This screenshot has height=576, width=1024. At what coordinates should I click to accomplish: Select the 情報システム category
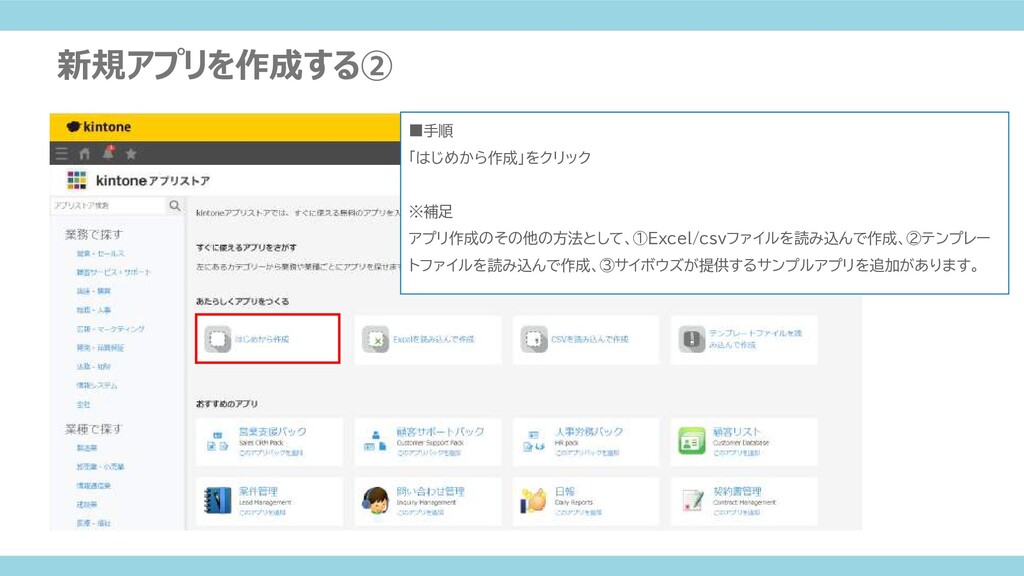97,386
